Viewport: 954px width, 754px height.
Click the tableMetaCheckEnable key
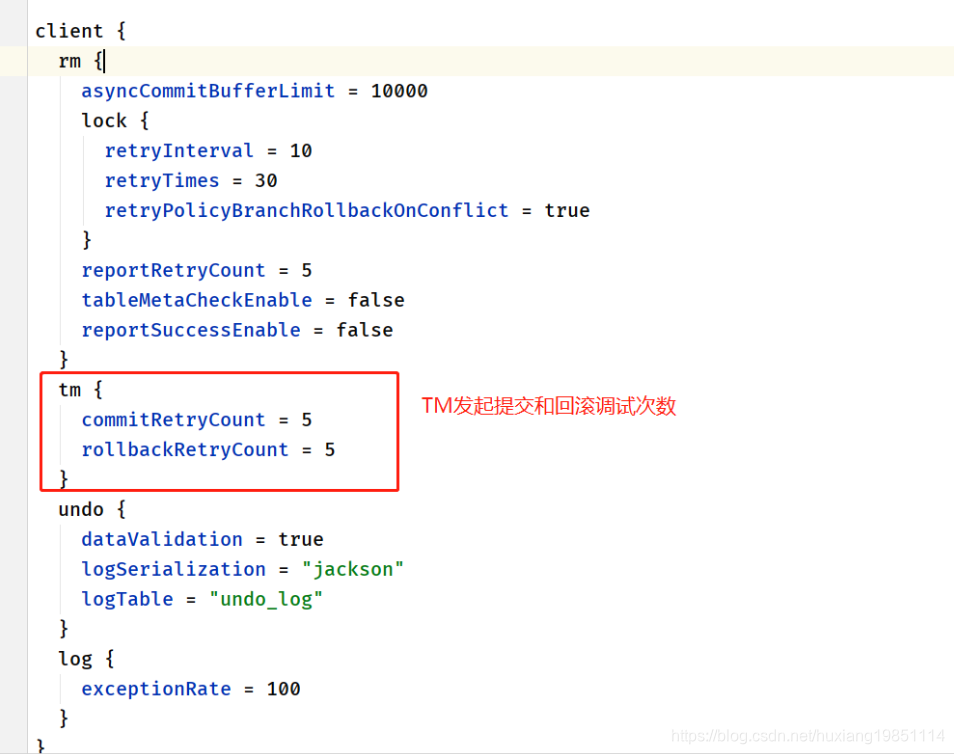pos(197,299)
